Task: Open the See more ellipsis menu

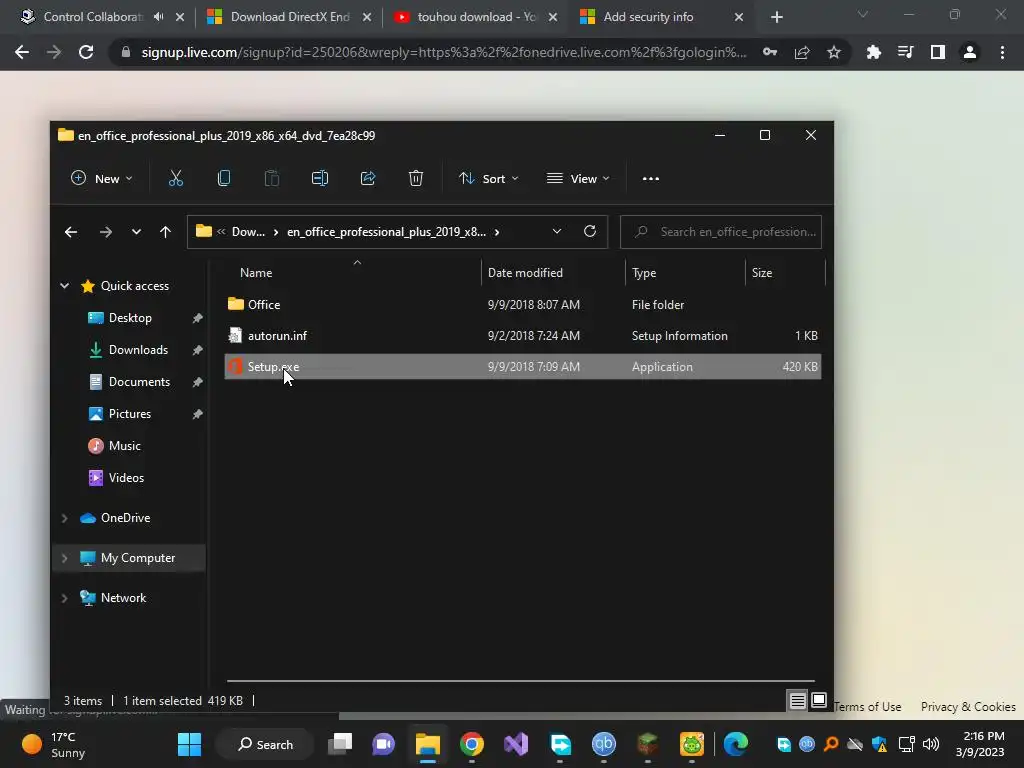Action: (x=650, y=178)
